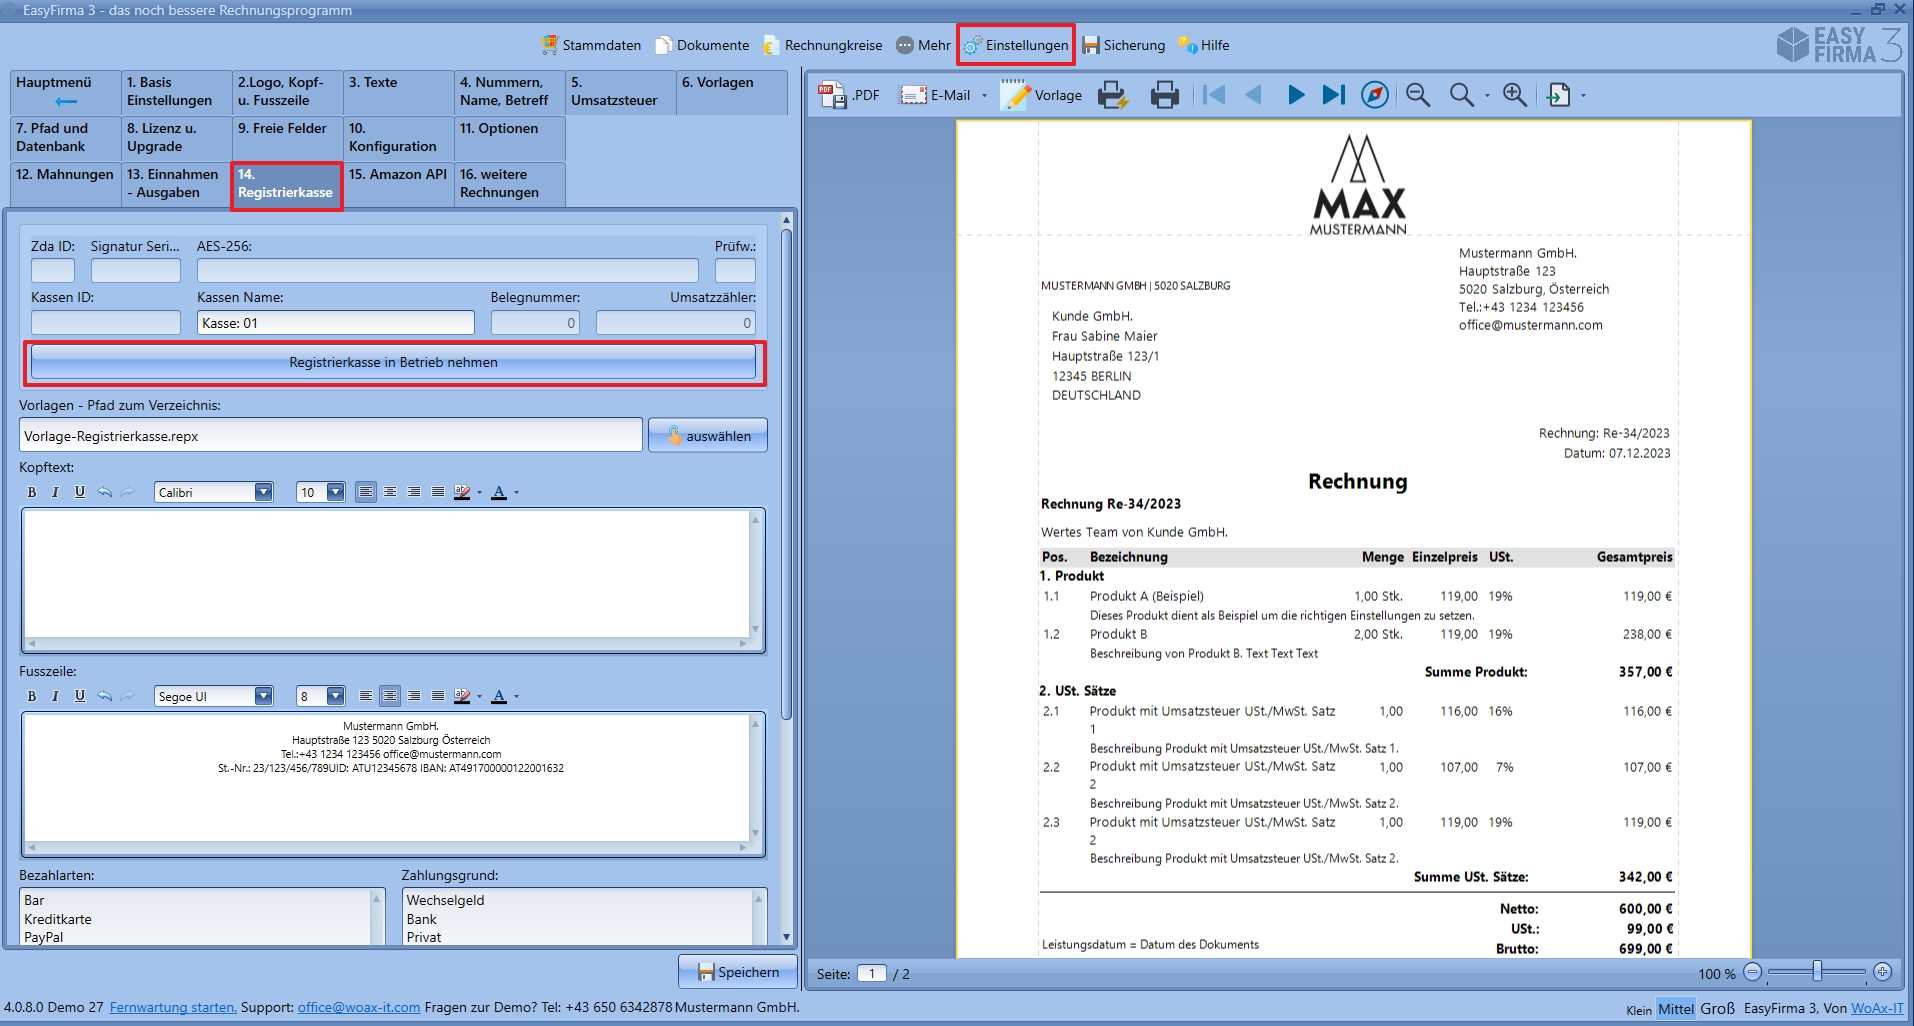Justify text in Fusszeile editor

438,696
